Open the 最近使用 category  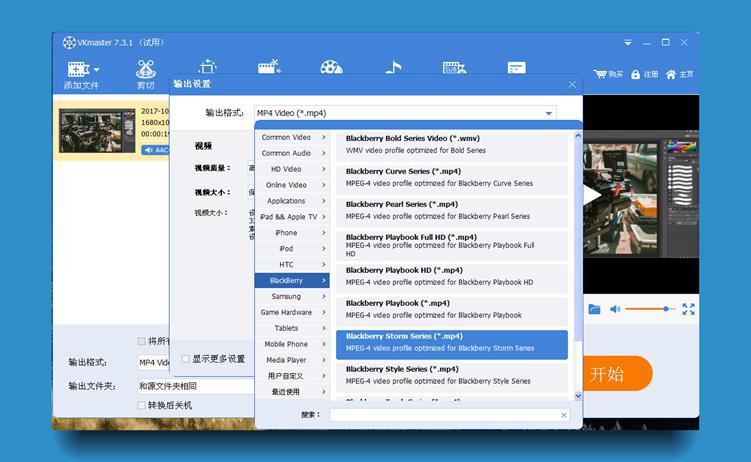tap(292, 392)
